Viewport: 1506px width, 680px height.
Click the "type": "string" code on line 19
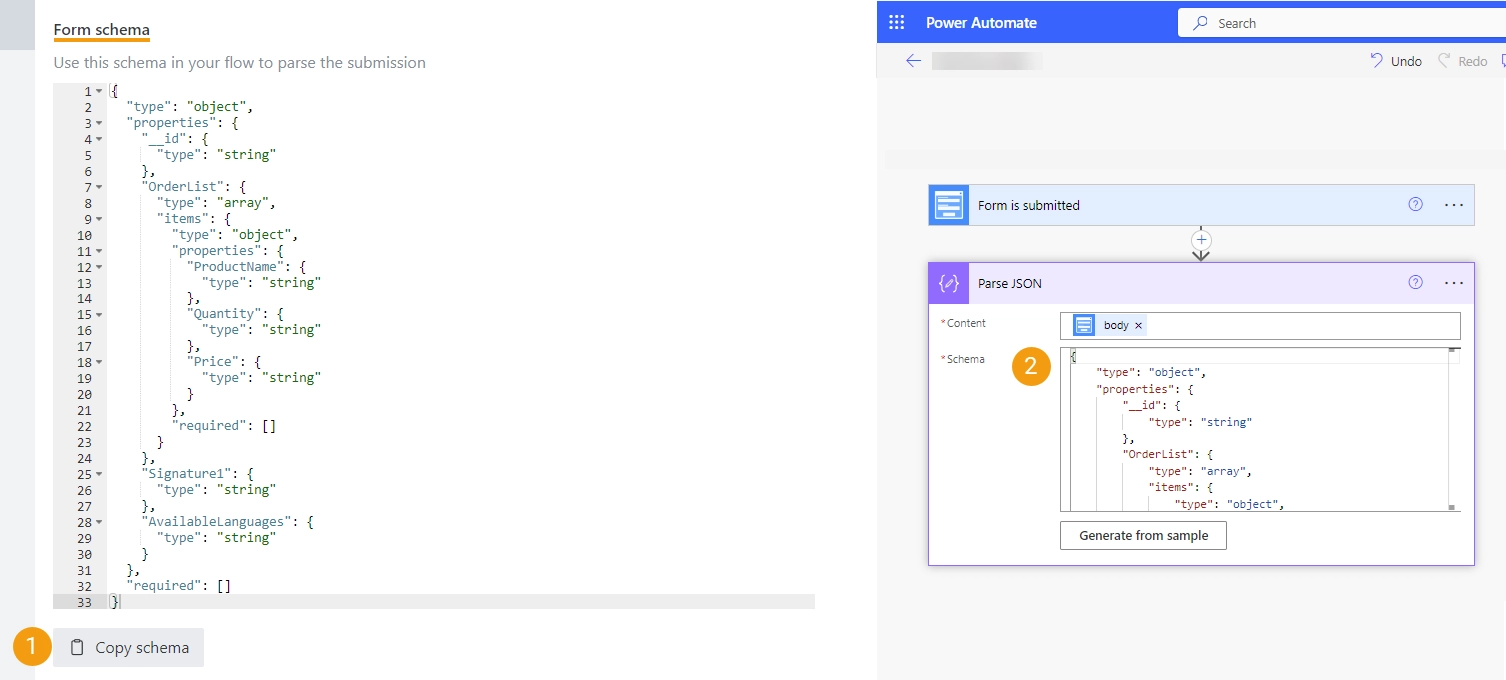pos(260,378)
